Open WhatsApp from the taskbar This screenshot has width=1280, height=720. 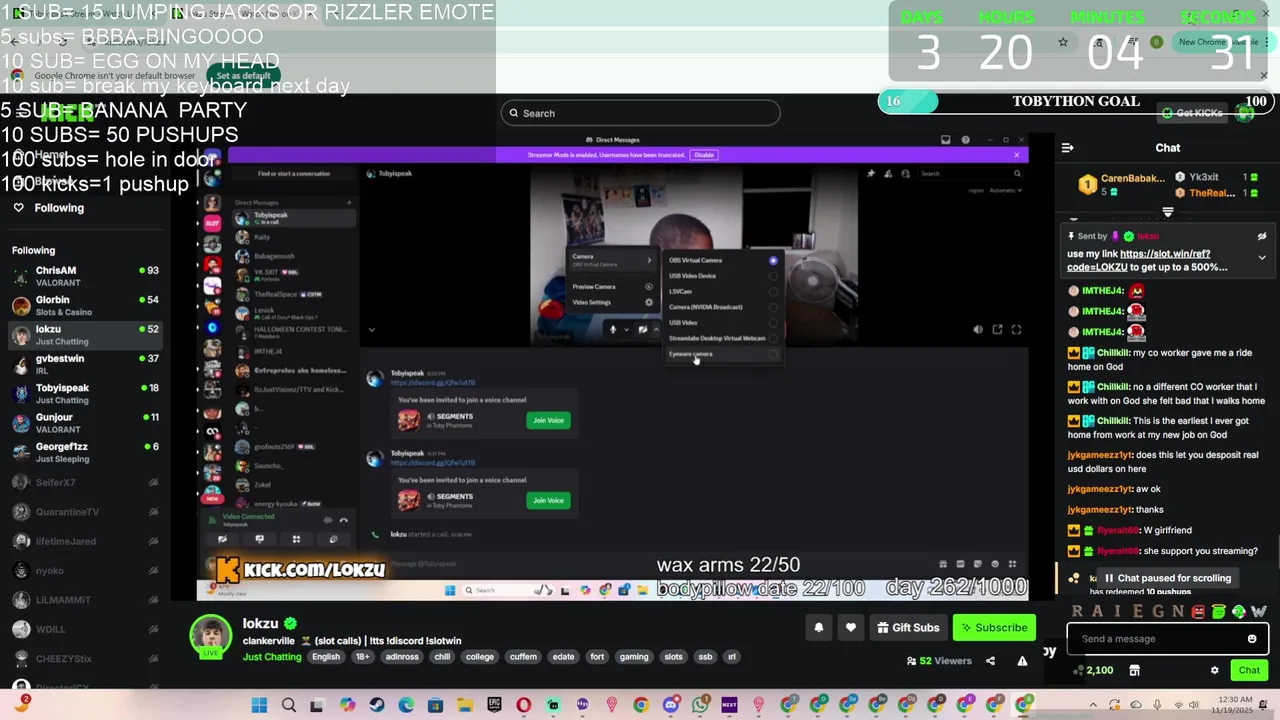pos(700,705)
